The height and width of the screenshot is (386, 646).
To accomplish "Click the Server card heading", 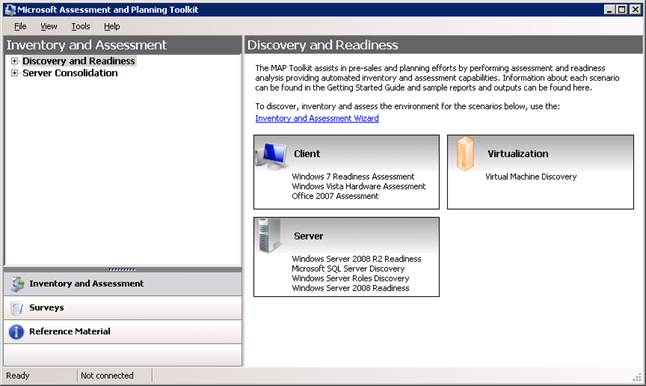I will (308, 236).
